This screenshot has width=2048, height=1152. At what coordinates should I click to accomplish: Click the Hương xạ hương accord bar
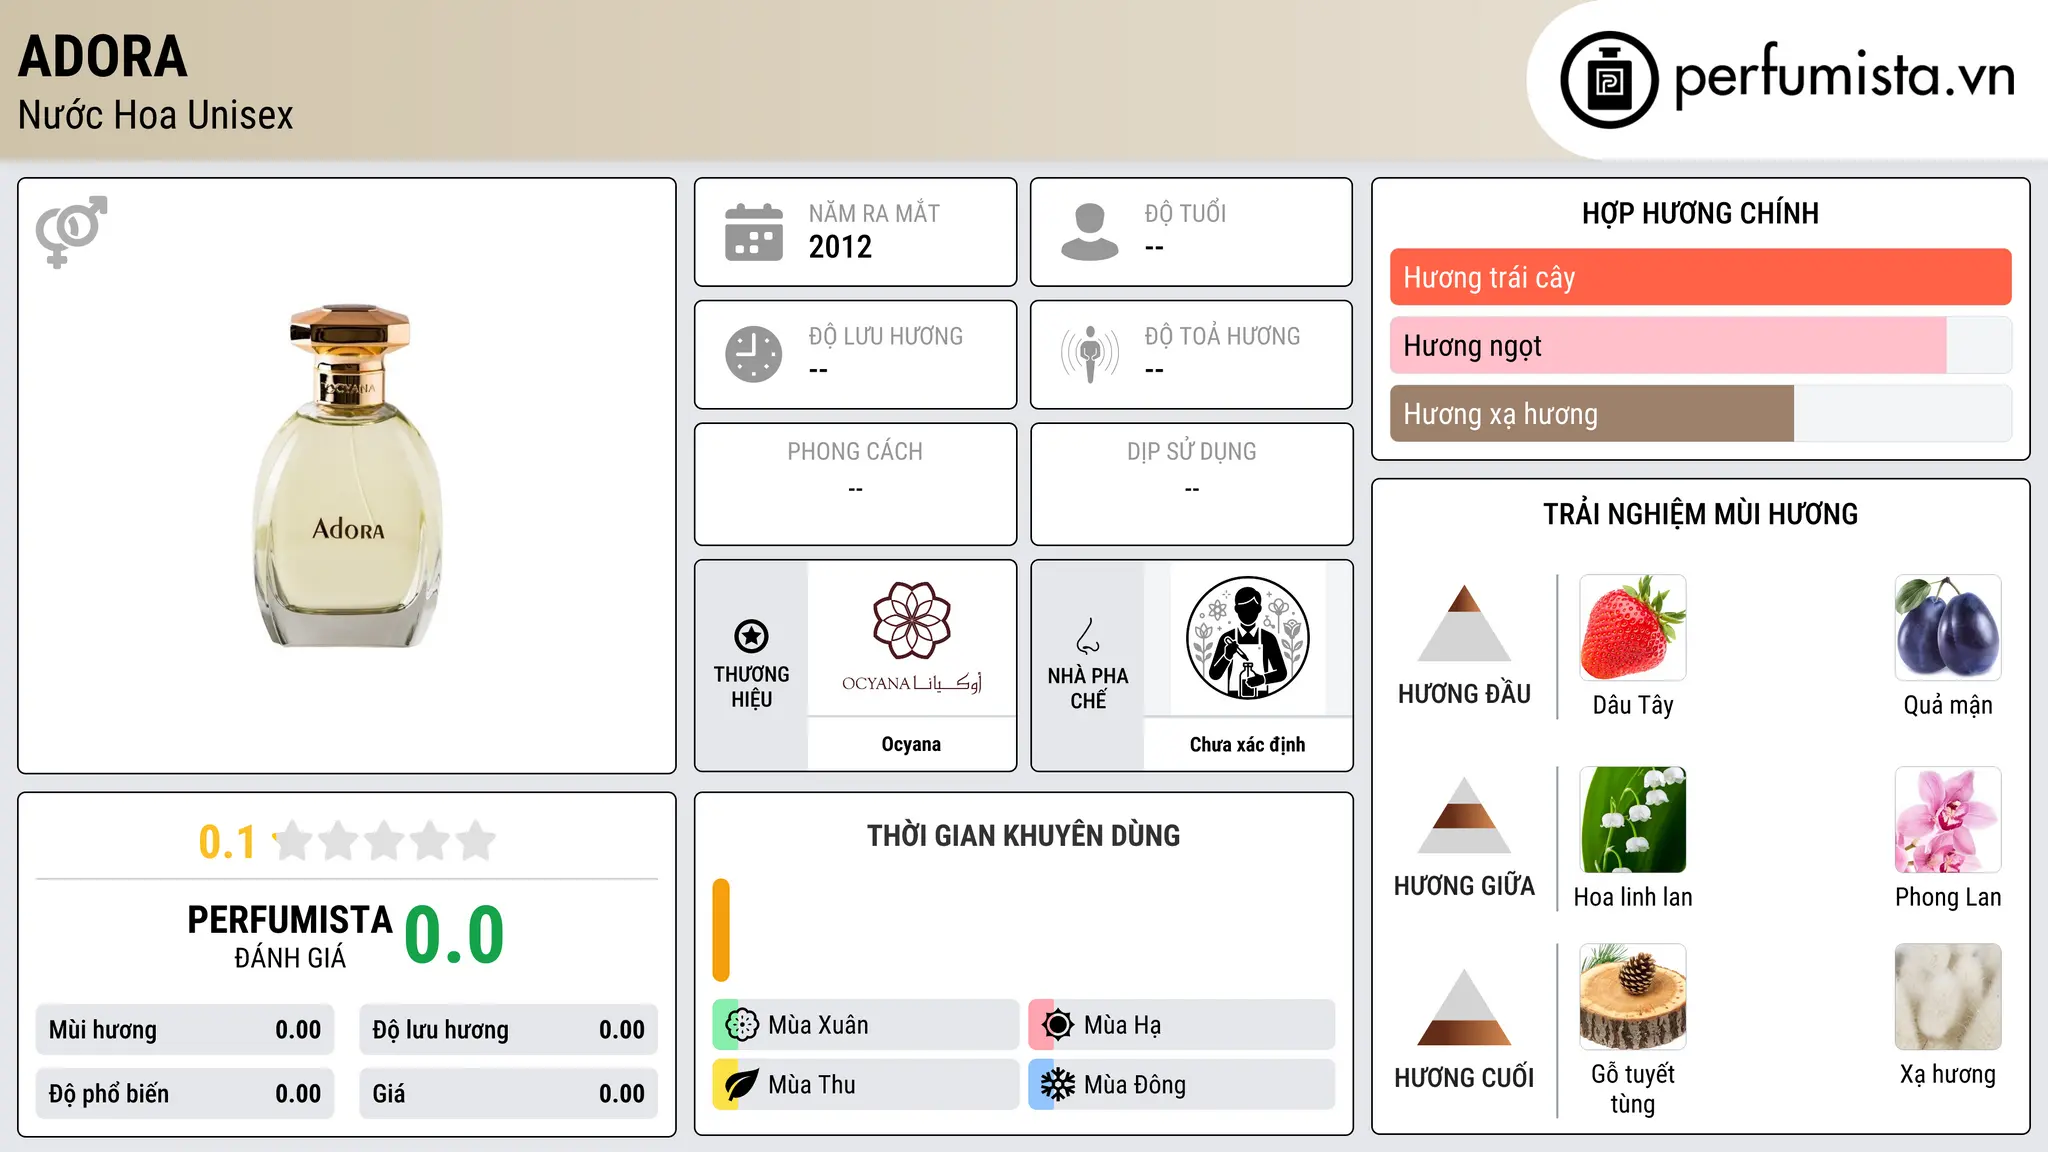1700,414
